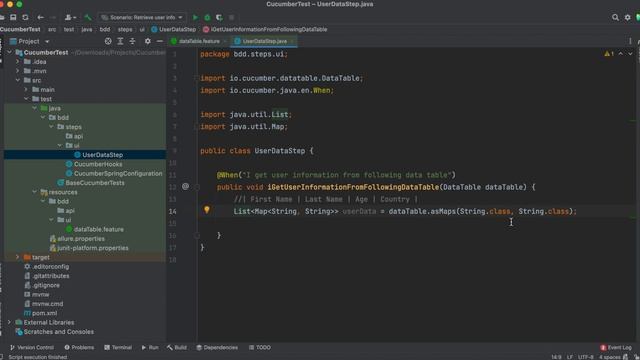
Task: Collapse the java folder arrow
Action: (35, 108)
